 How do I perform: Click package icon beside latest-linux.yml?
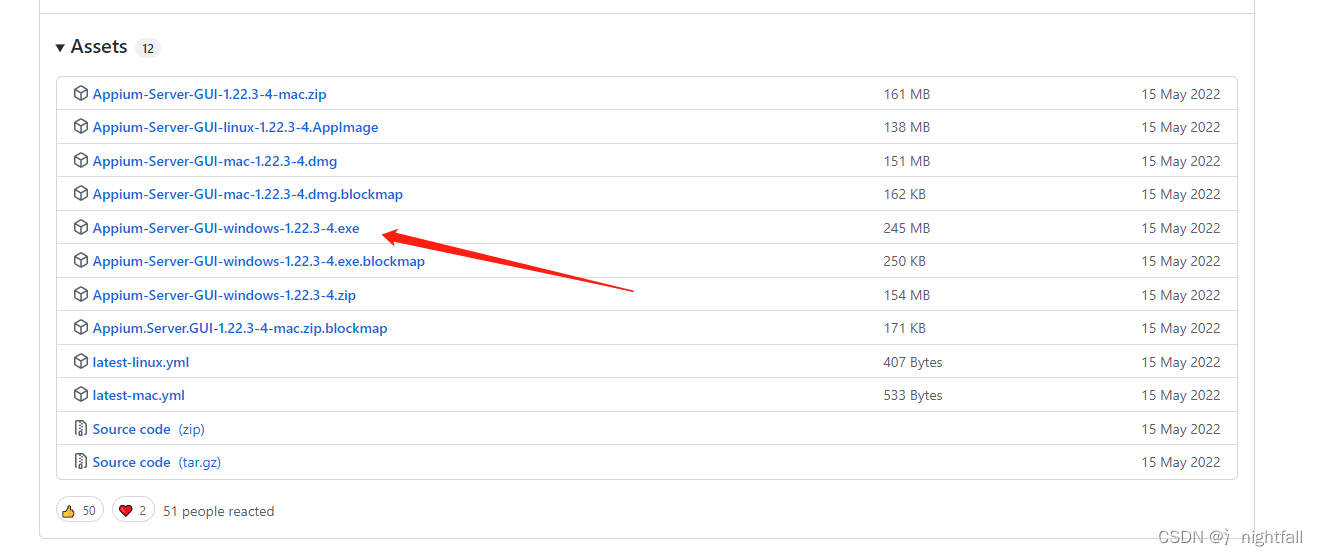tap(81, 361)
